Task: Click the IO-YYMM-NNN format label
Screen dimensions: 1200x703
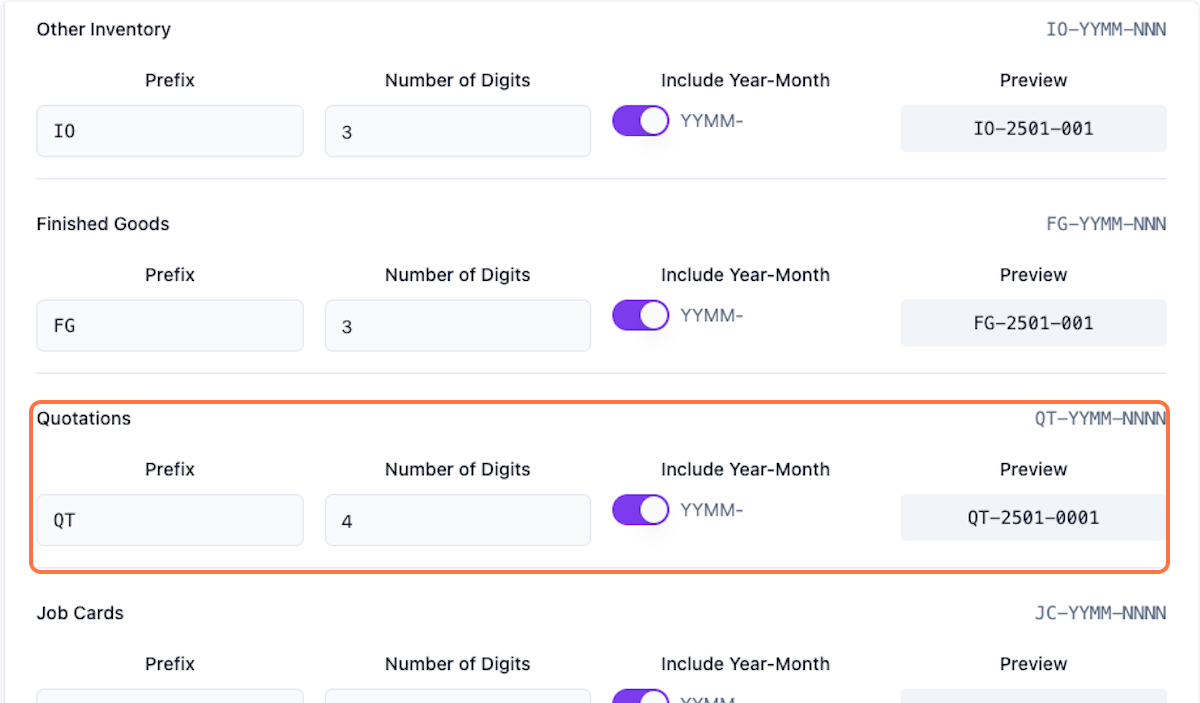Action: (x=1105, y=29)
